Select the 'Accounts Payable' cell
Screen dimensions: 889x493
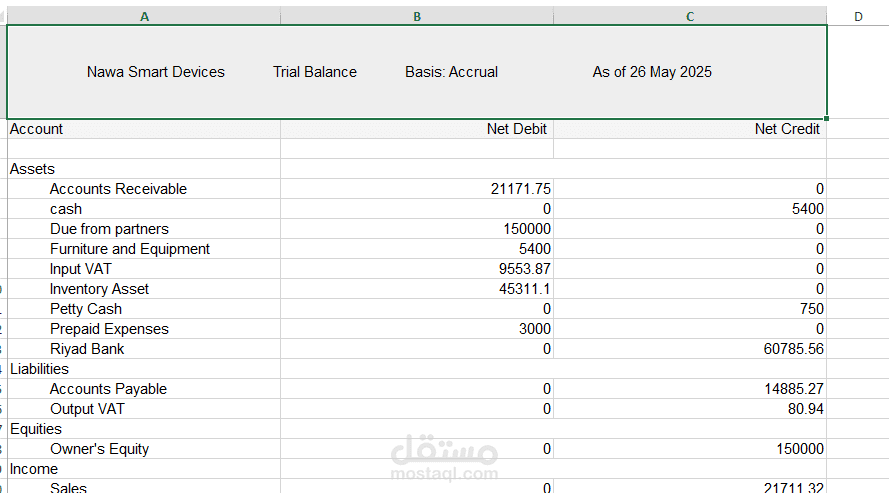144,389
